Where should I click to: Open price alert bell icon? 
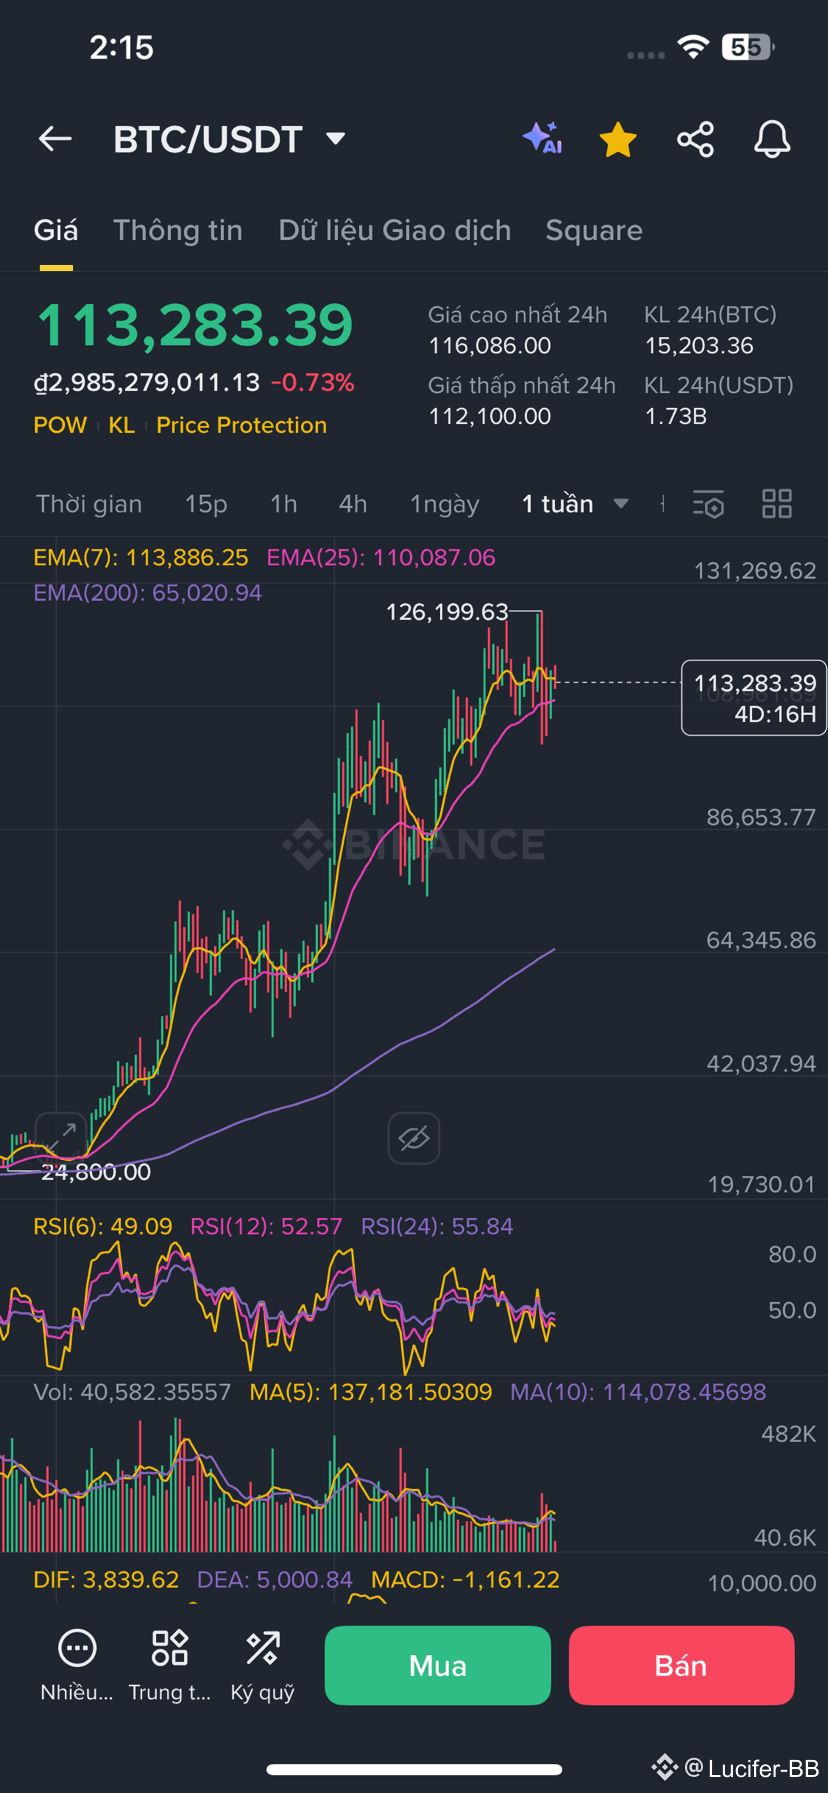pyautogui.click(x=772, y=139)
